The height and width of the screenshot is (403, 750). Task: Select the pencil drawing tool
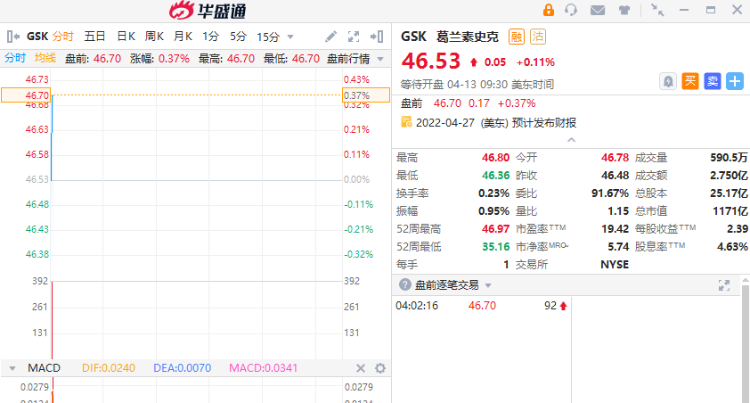click(331, 36)
